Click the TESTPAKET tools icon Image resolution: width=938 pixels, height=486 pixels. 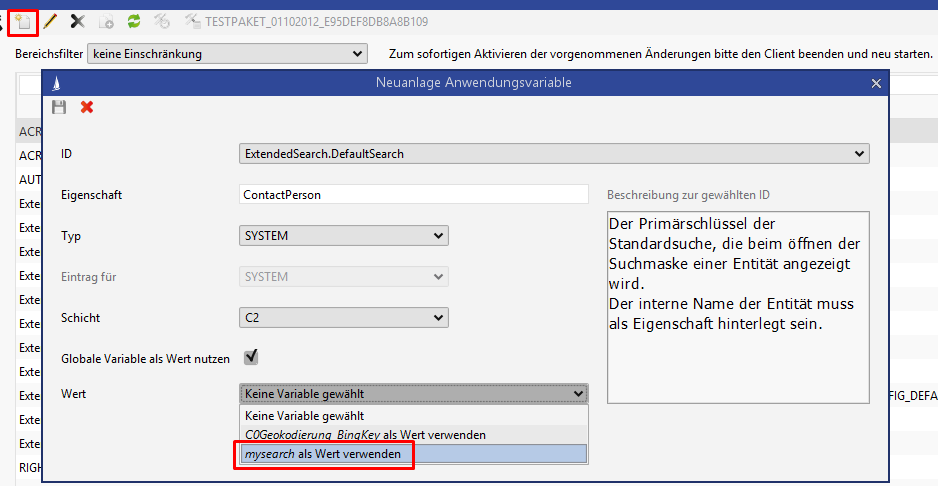point(192,20)
